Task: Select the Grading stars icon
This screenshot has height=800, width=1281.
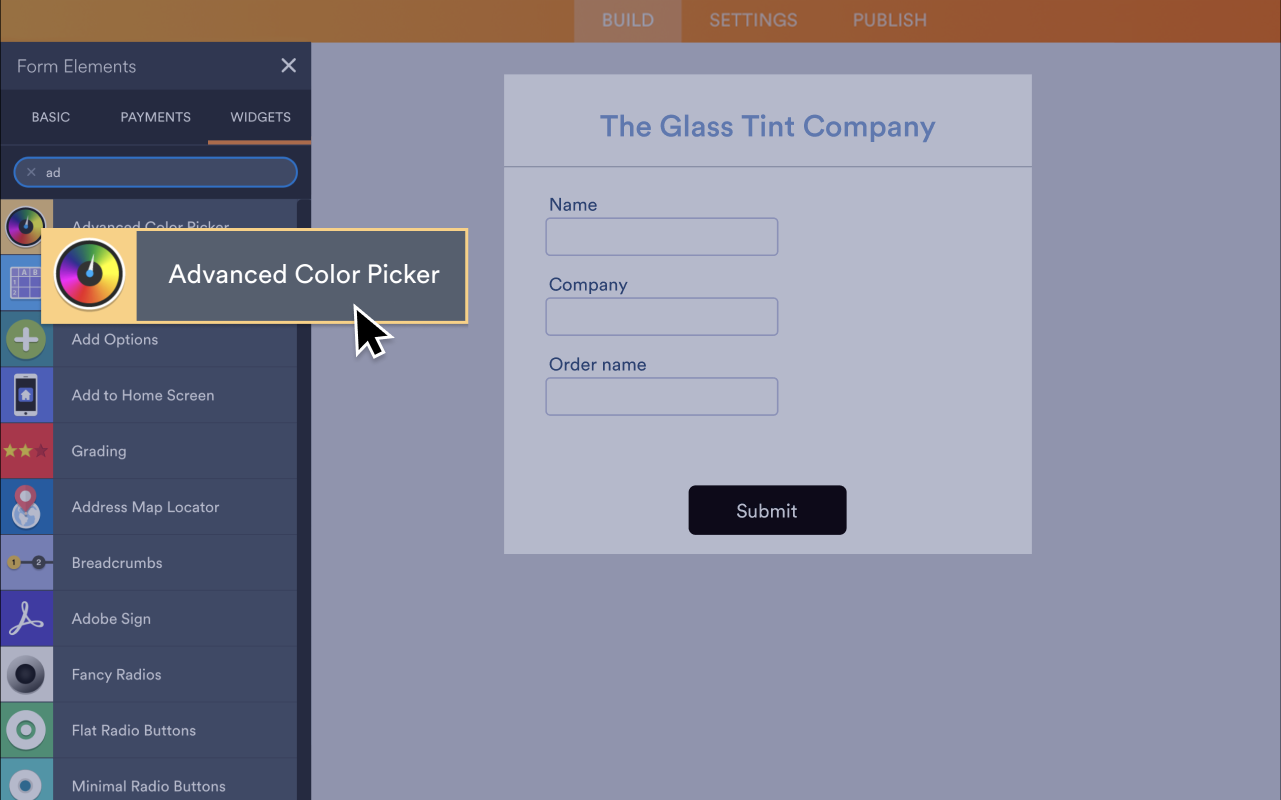Action: tap(27, 451)
